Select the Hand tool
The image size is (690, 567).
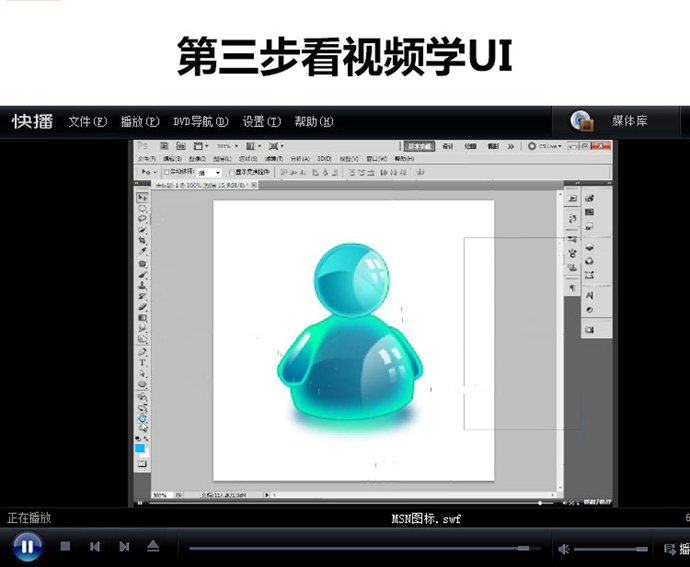(142, 417)
